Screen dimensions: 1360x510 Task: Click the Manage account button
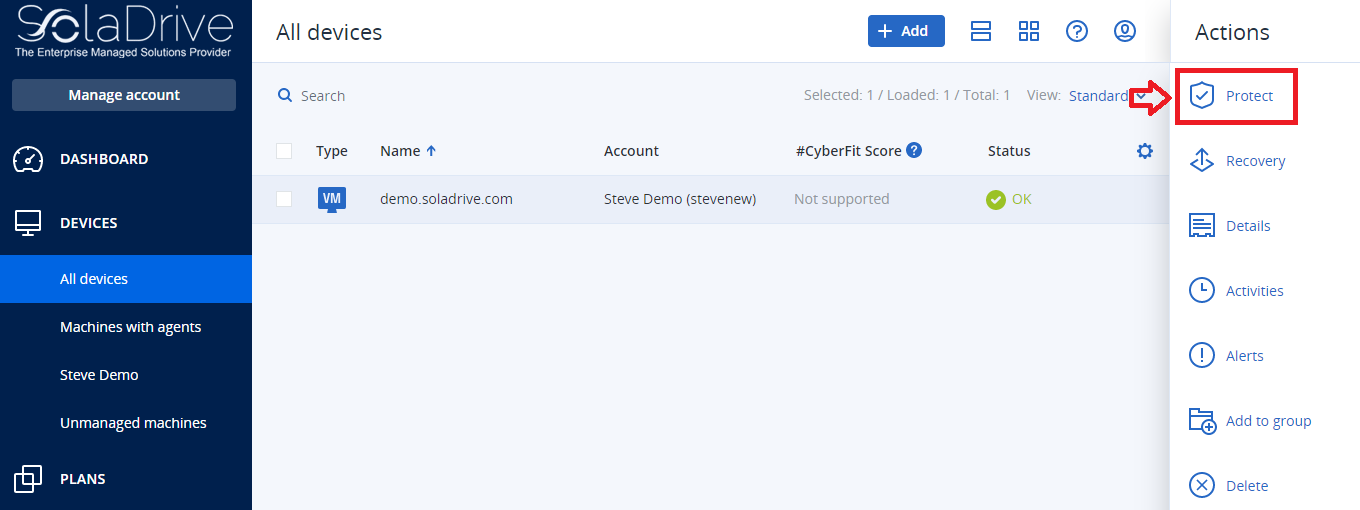(x=124, y=95)
